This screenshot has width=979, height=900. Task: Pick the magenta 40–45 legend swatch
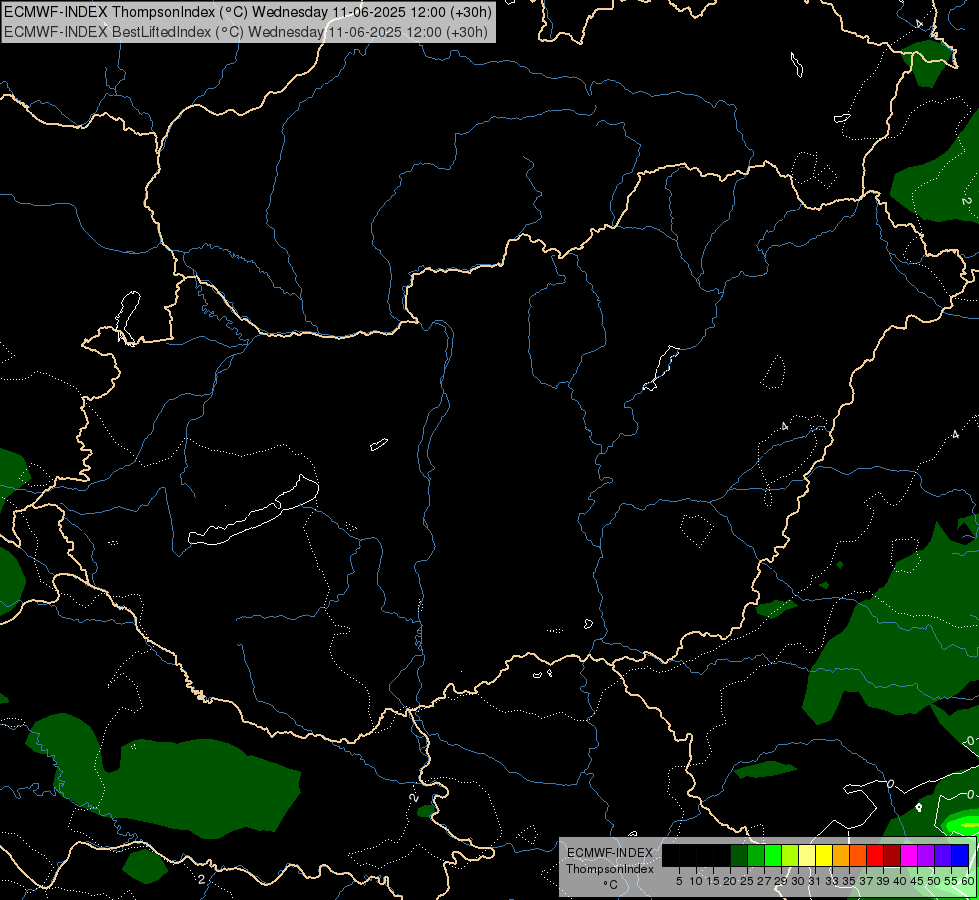point(909,855)
